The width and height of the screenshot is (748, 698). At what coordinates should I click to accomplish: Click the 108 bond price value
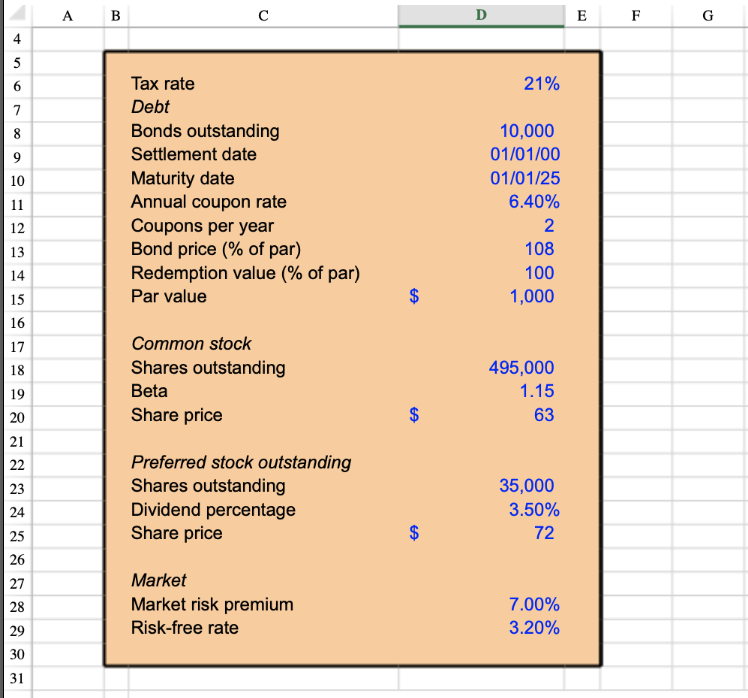[539, 249]
